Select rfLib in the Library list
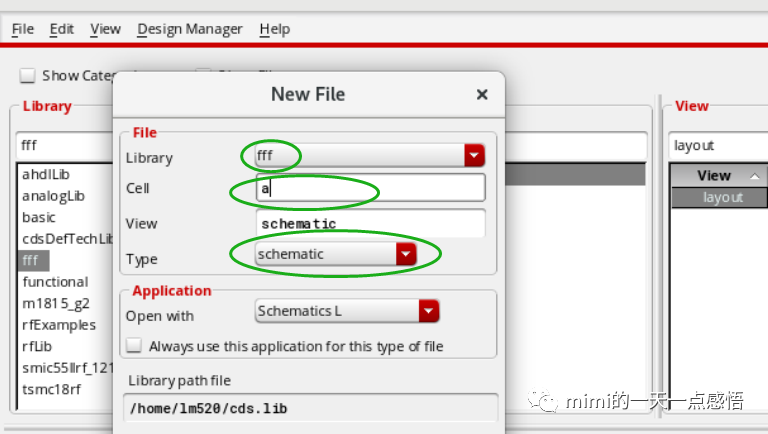This screenshot has width=768, height=434. pos(37,346)
